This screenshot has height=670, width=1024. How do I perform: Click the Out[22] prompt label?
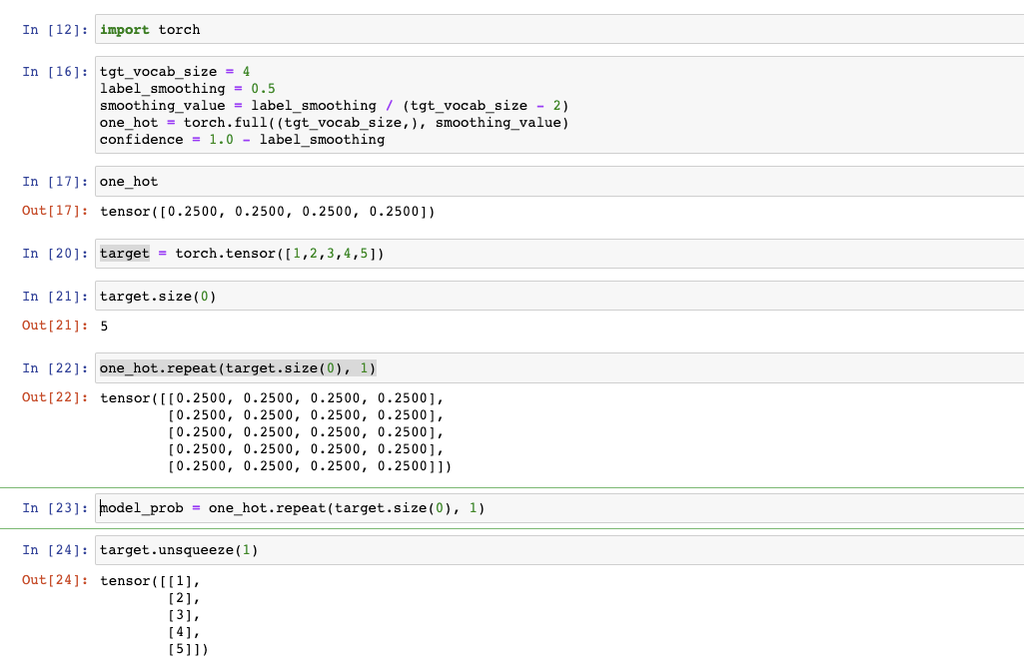[x=55, y=397]
